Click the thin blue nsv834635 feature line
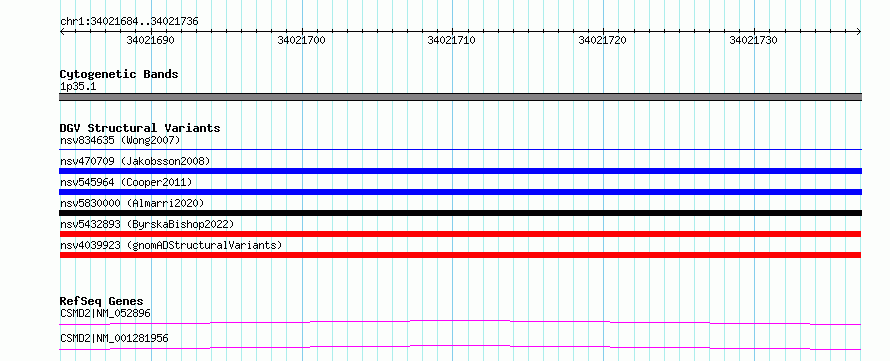This screenshot has width=890, height=361. tap(460, 150)
